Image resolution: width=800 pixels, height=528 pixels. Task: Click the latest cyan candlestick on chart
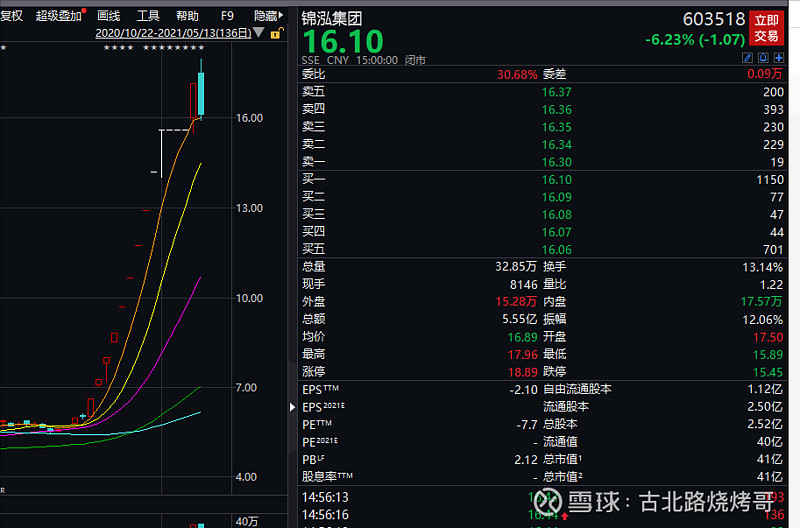201,92
